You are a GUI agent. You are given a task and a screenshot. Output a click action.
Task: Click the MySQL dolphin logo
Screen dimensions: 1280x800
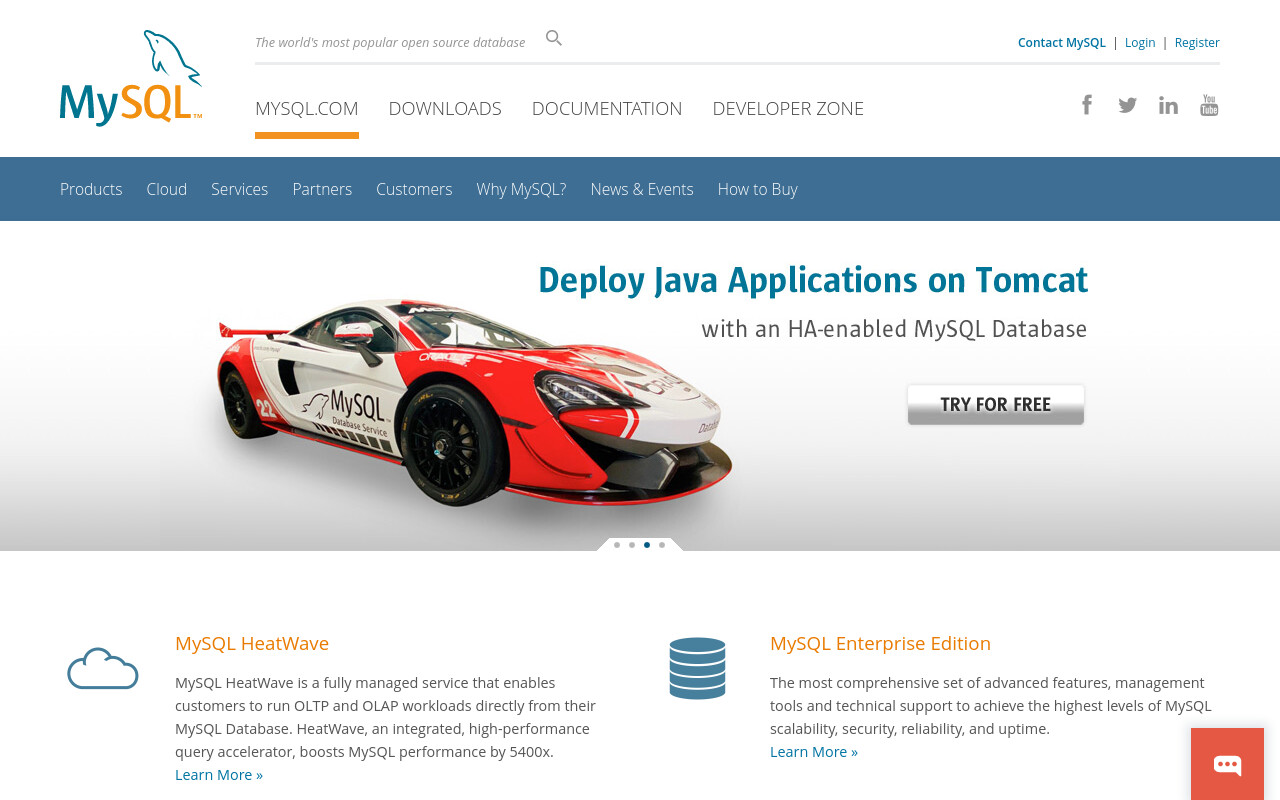(131, 78)
